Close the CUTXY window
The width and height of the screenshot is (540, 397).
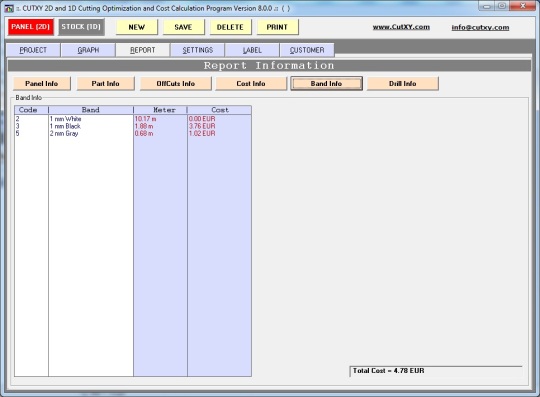pos(522,6)
